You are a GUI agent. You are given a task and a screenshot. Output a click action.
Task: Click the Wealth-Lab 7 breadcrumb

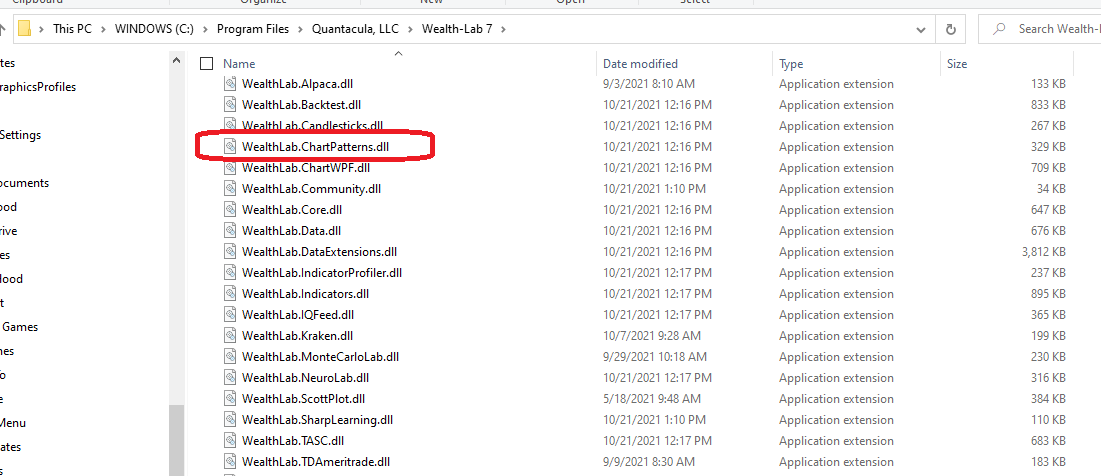(456, 29)
